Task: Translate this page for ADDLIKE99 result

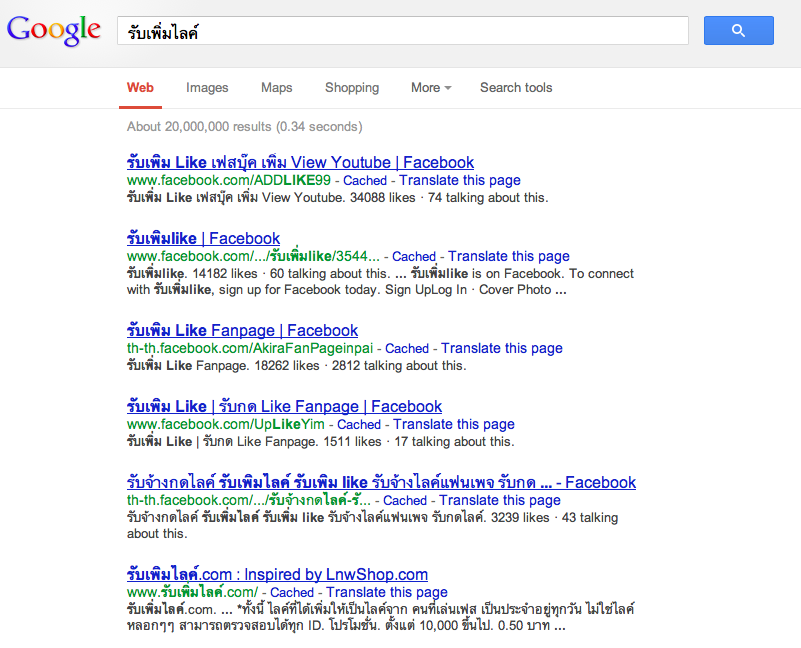Action: (x=460, y=180)
